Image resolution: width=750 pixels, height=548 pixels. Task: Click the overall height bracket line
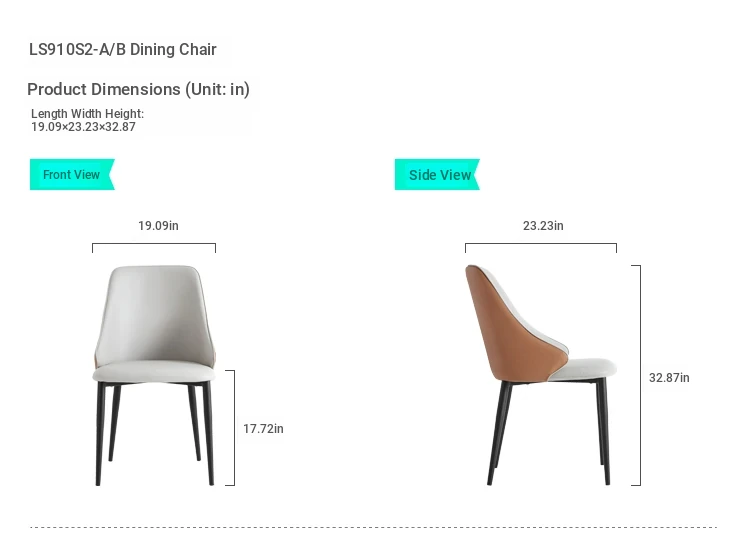pos(637,375)
